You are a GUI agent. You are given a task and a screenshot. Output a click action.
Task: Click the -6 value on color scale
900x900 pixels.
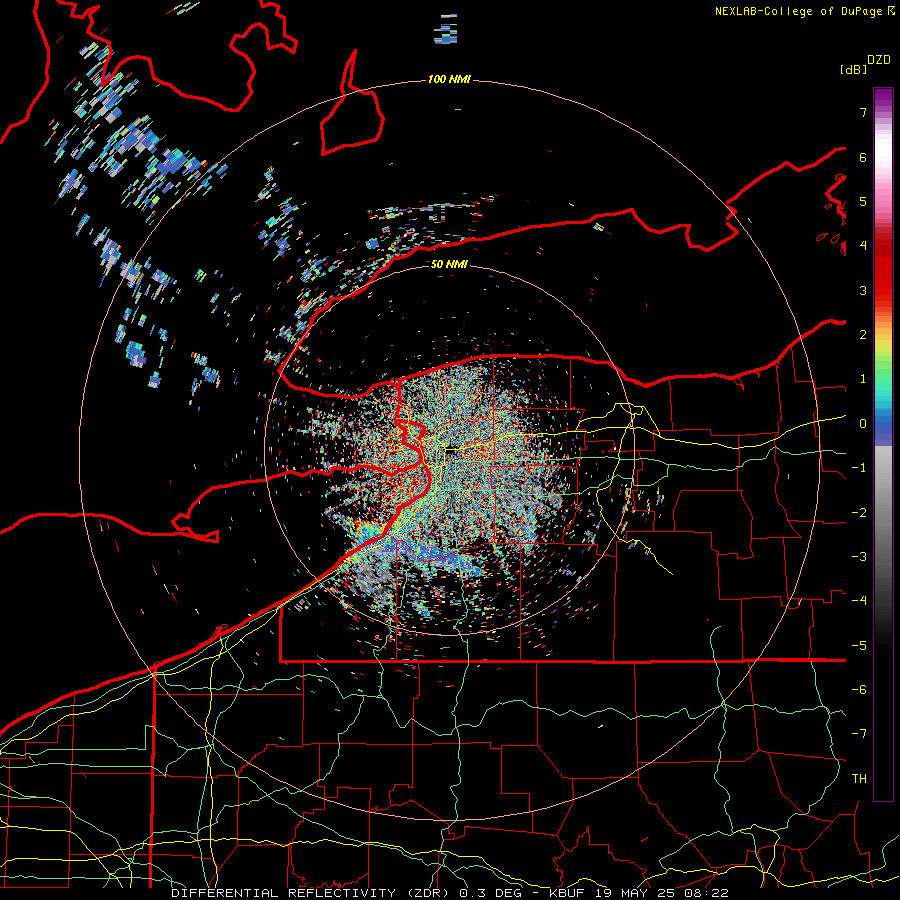859,690
